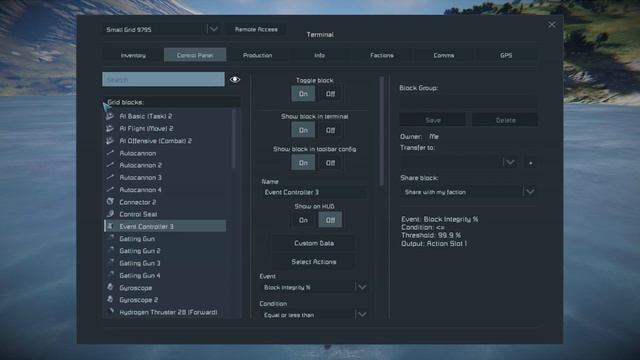Switch to the Inventory tab
The width and height of the screenshot is (640, 360).
click(133, 55)
